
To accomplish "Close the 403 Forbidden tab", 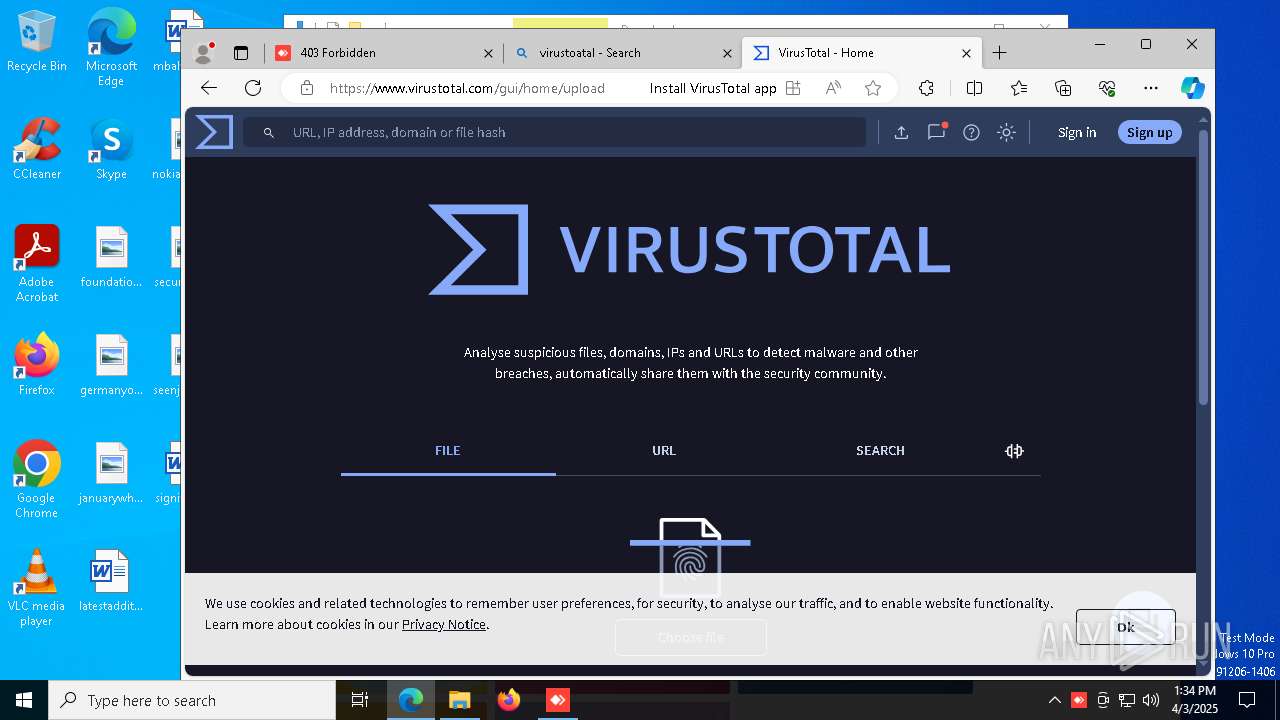I will 488,53.
